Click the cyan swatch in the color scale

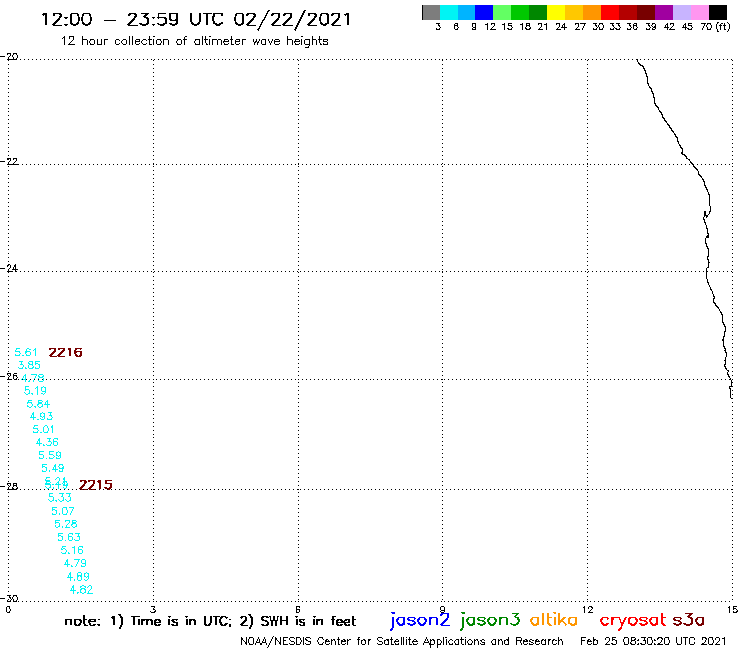[x=449, y=12]
